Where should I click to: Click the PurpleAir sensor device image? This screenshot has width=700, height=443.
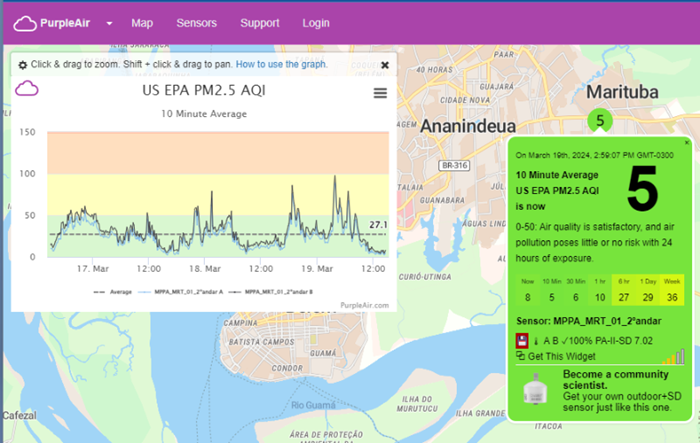click(535, 389)
